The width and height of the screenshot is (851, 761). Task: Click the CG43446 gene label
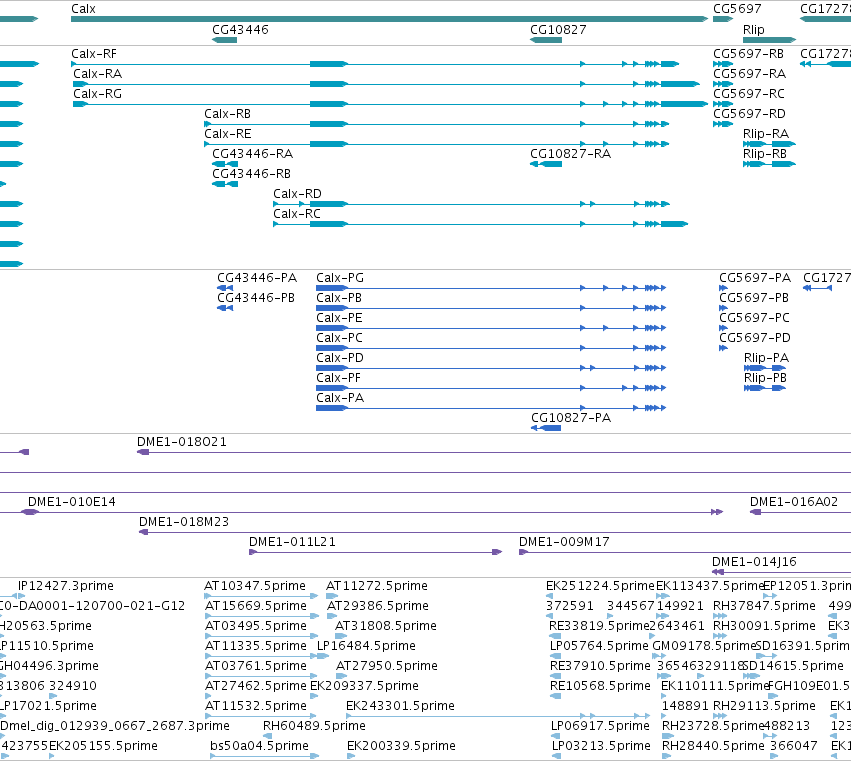coord(240,29)
